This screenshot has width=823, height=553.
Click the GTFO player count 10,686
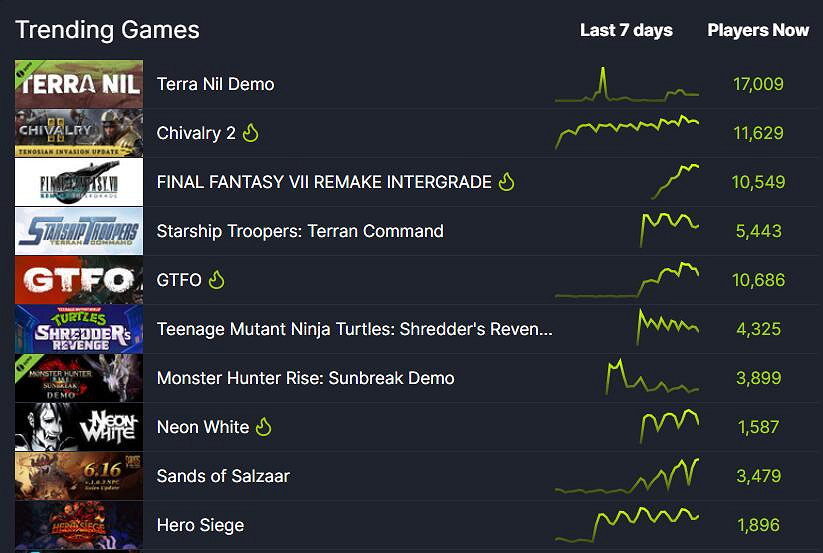point(758,280)
